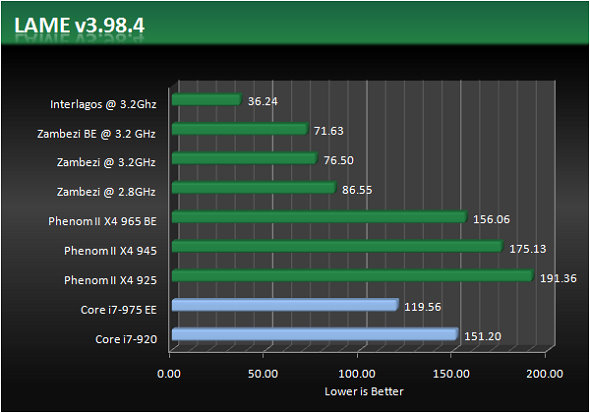Viewport: 590px width, 413px height.
Task: Click the Interlagos green bar
Action: 207,100
